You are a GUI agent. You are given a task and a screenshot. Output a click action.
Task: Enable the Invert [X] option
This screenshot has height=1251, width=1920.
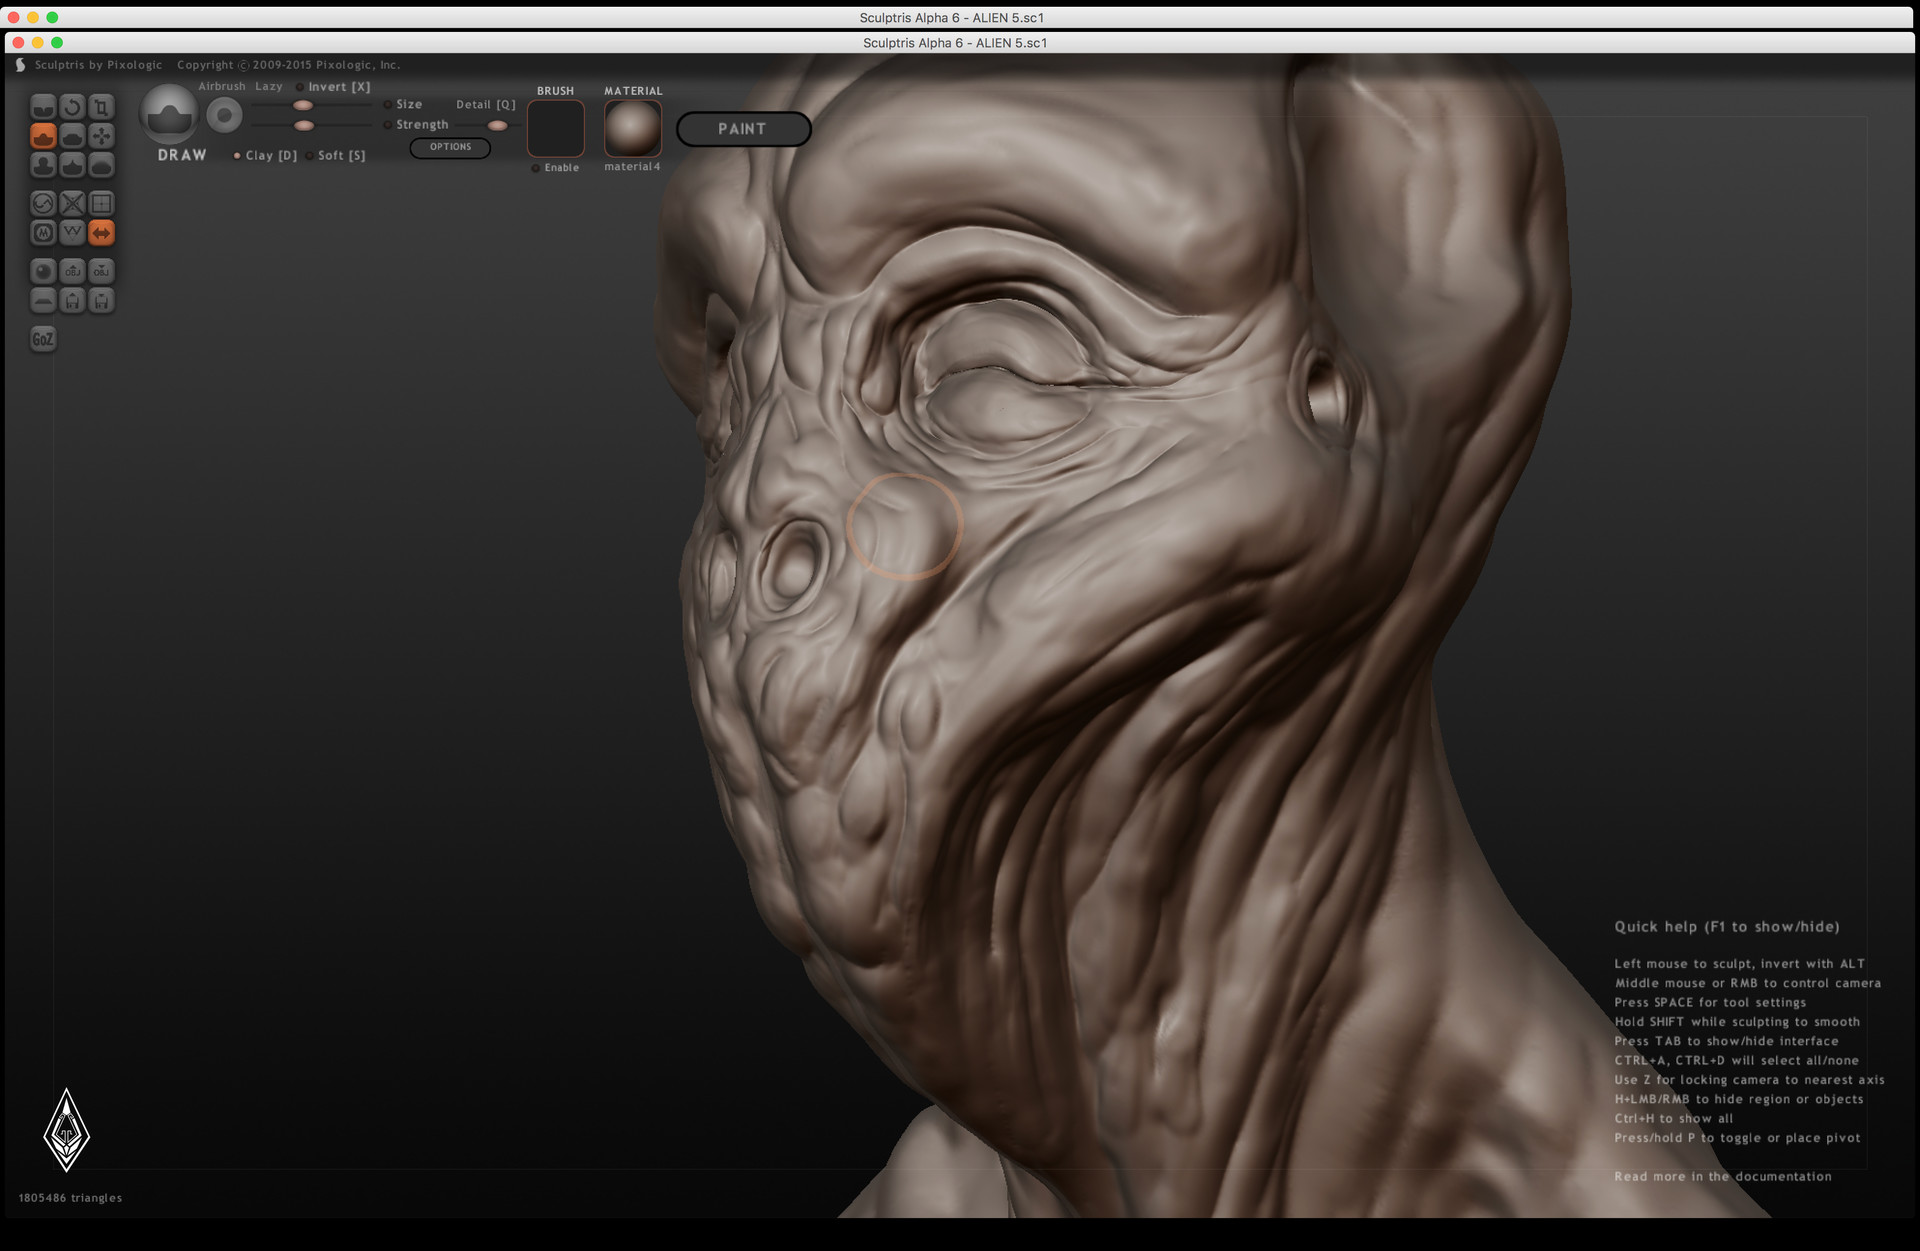click(x=334, y=87)
